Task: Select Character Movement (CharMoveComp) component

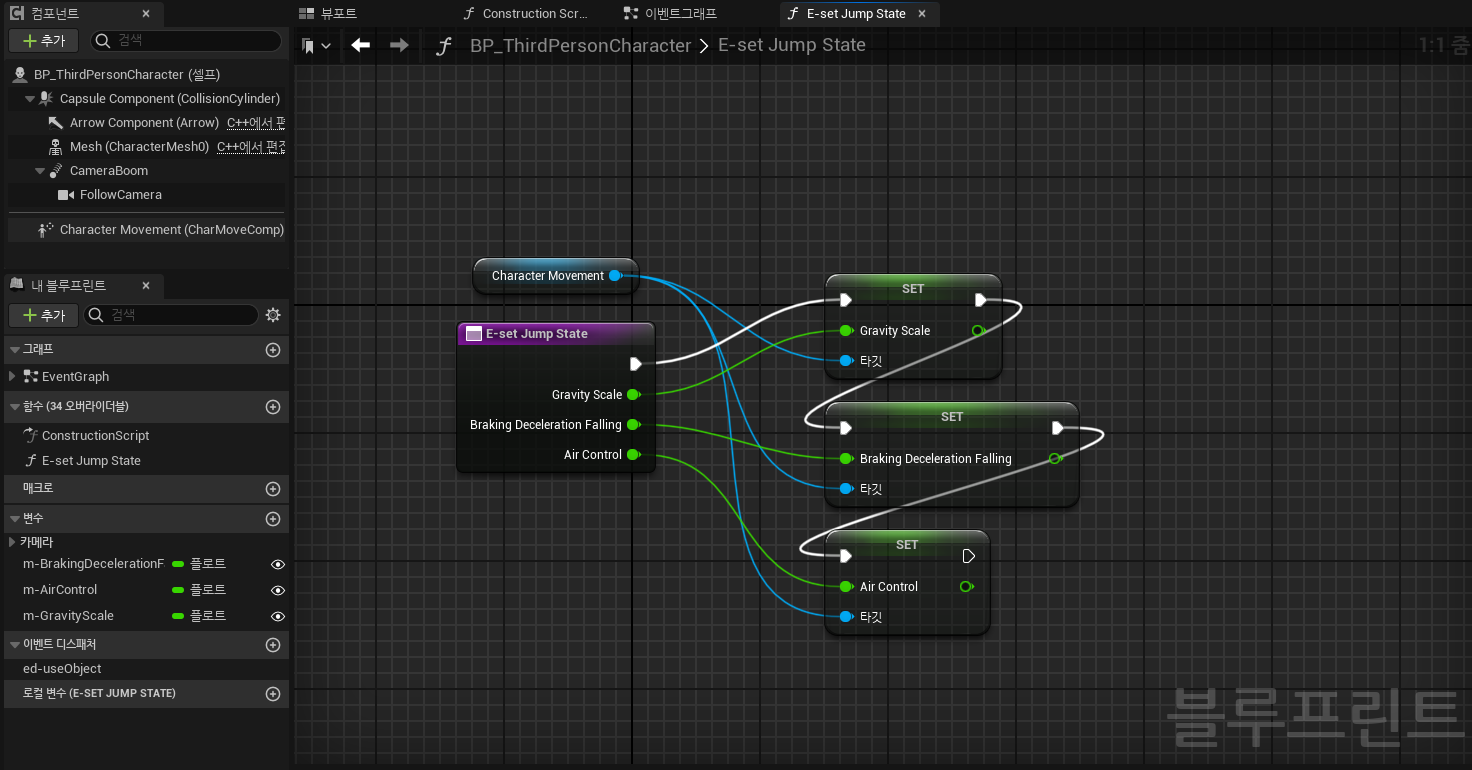Action: pyautogui.click(x=146, y=230)
